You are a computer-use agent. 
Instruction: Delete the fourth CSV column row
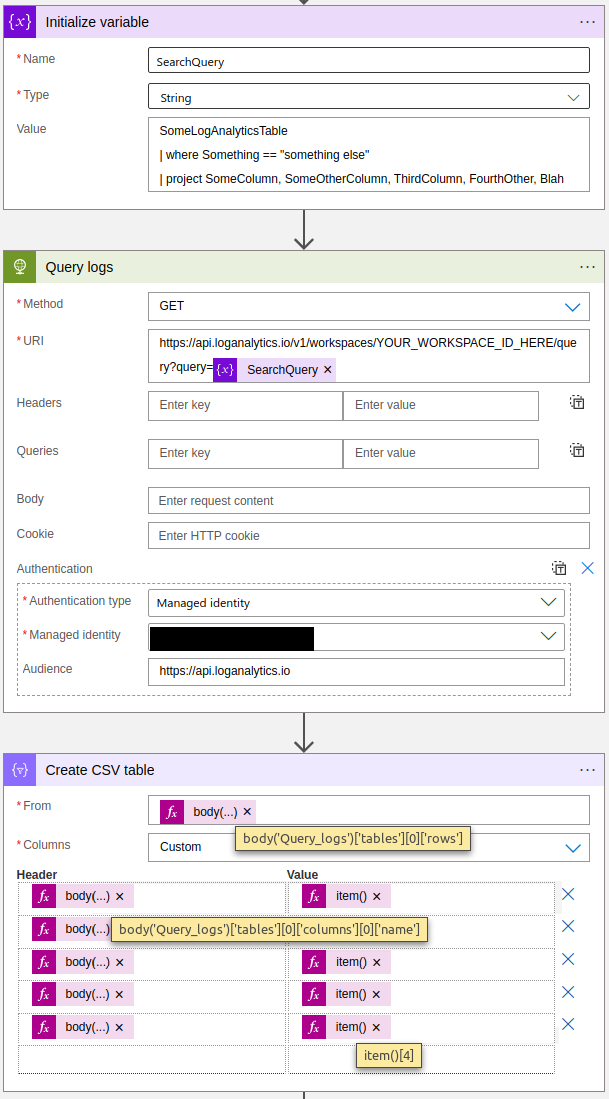pos(568,992)
